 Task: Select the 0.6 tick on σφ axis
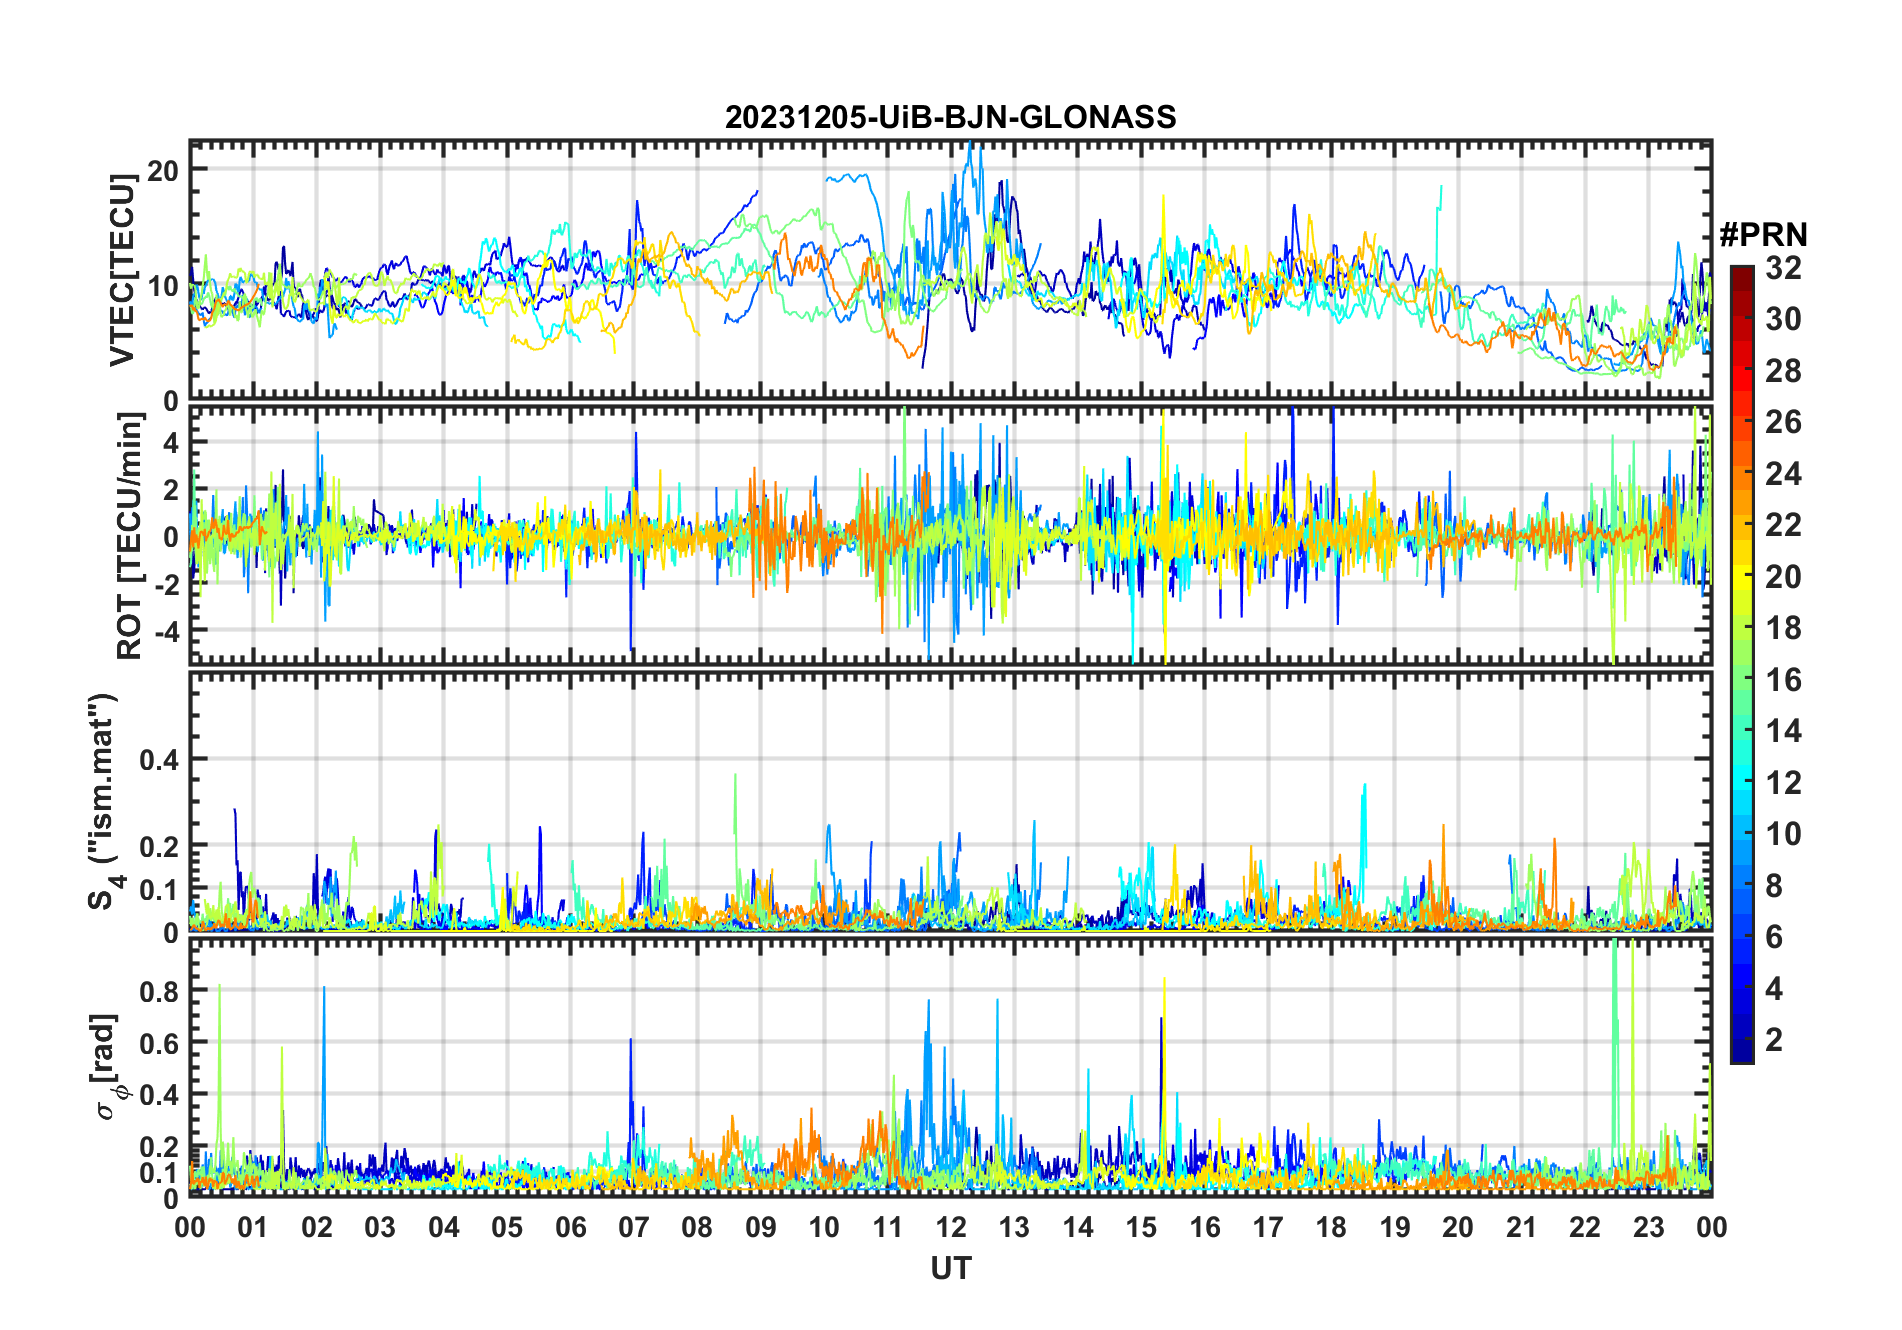(160, 1043)
